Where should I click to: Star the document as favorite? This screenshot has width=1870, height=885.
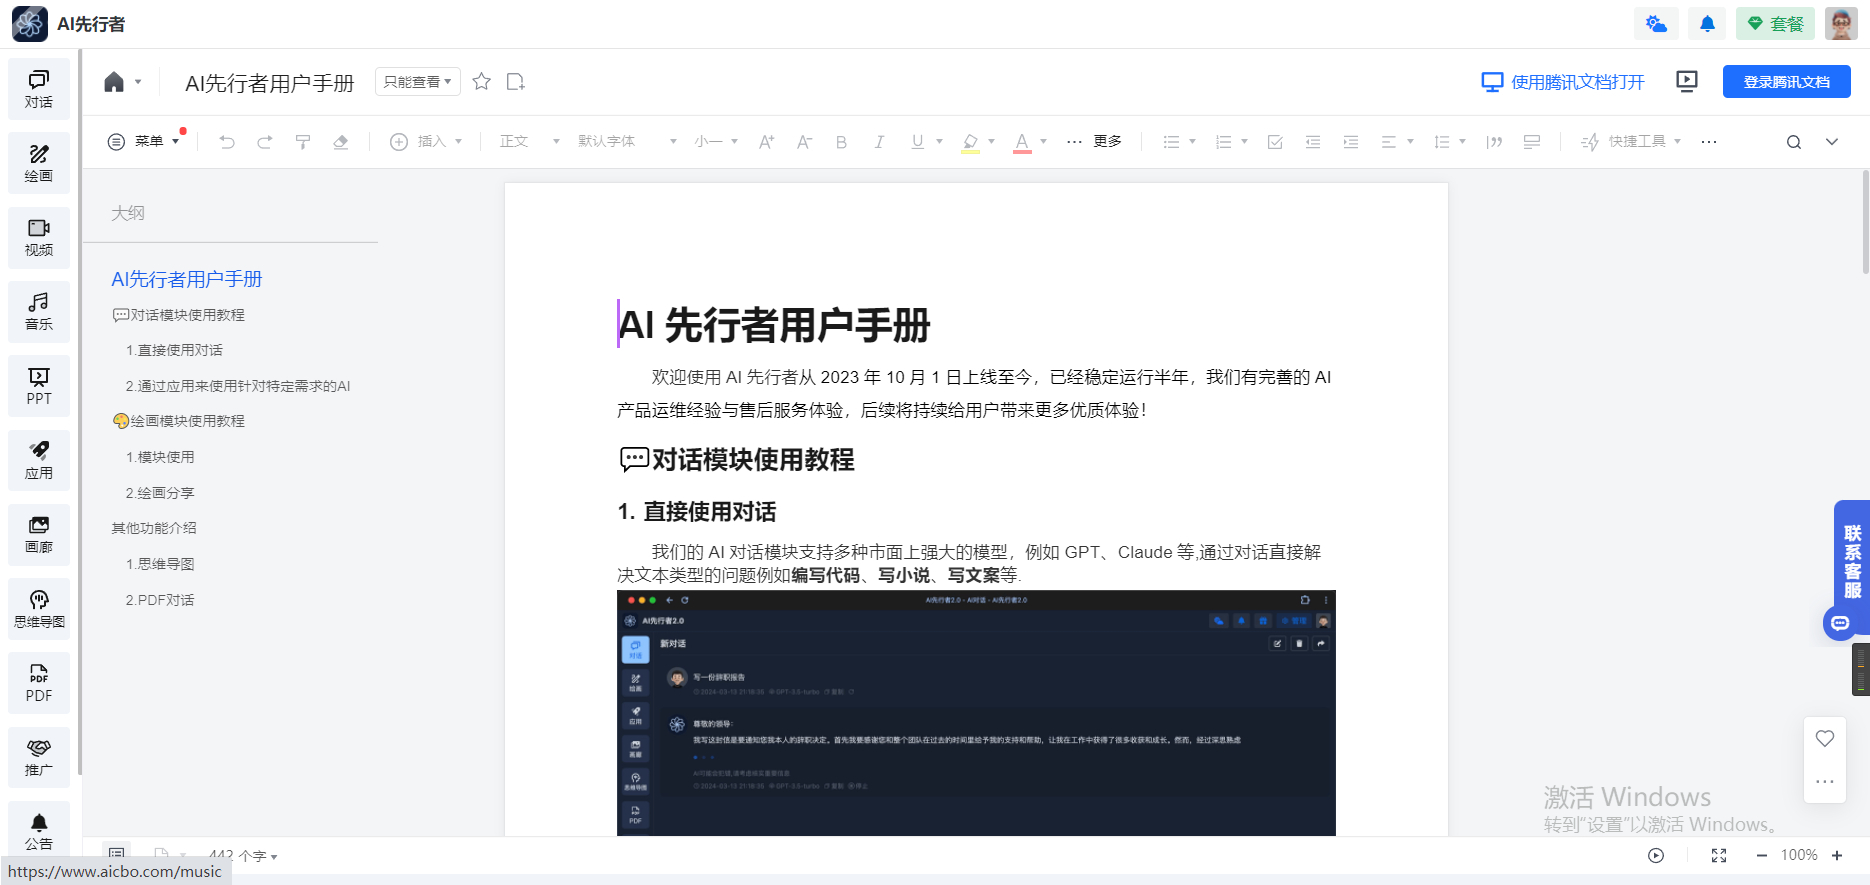click(481, 82)
